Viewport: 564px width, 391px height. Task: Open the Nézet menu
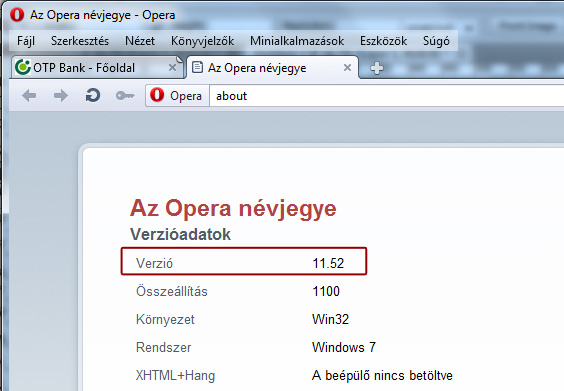pos(140,41)
